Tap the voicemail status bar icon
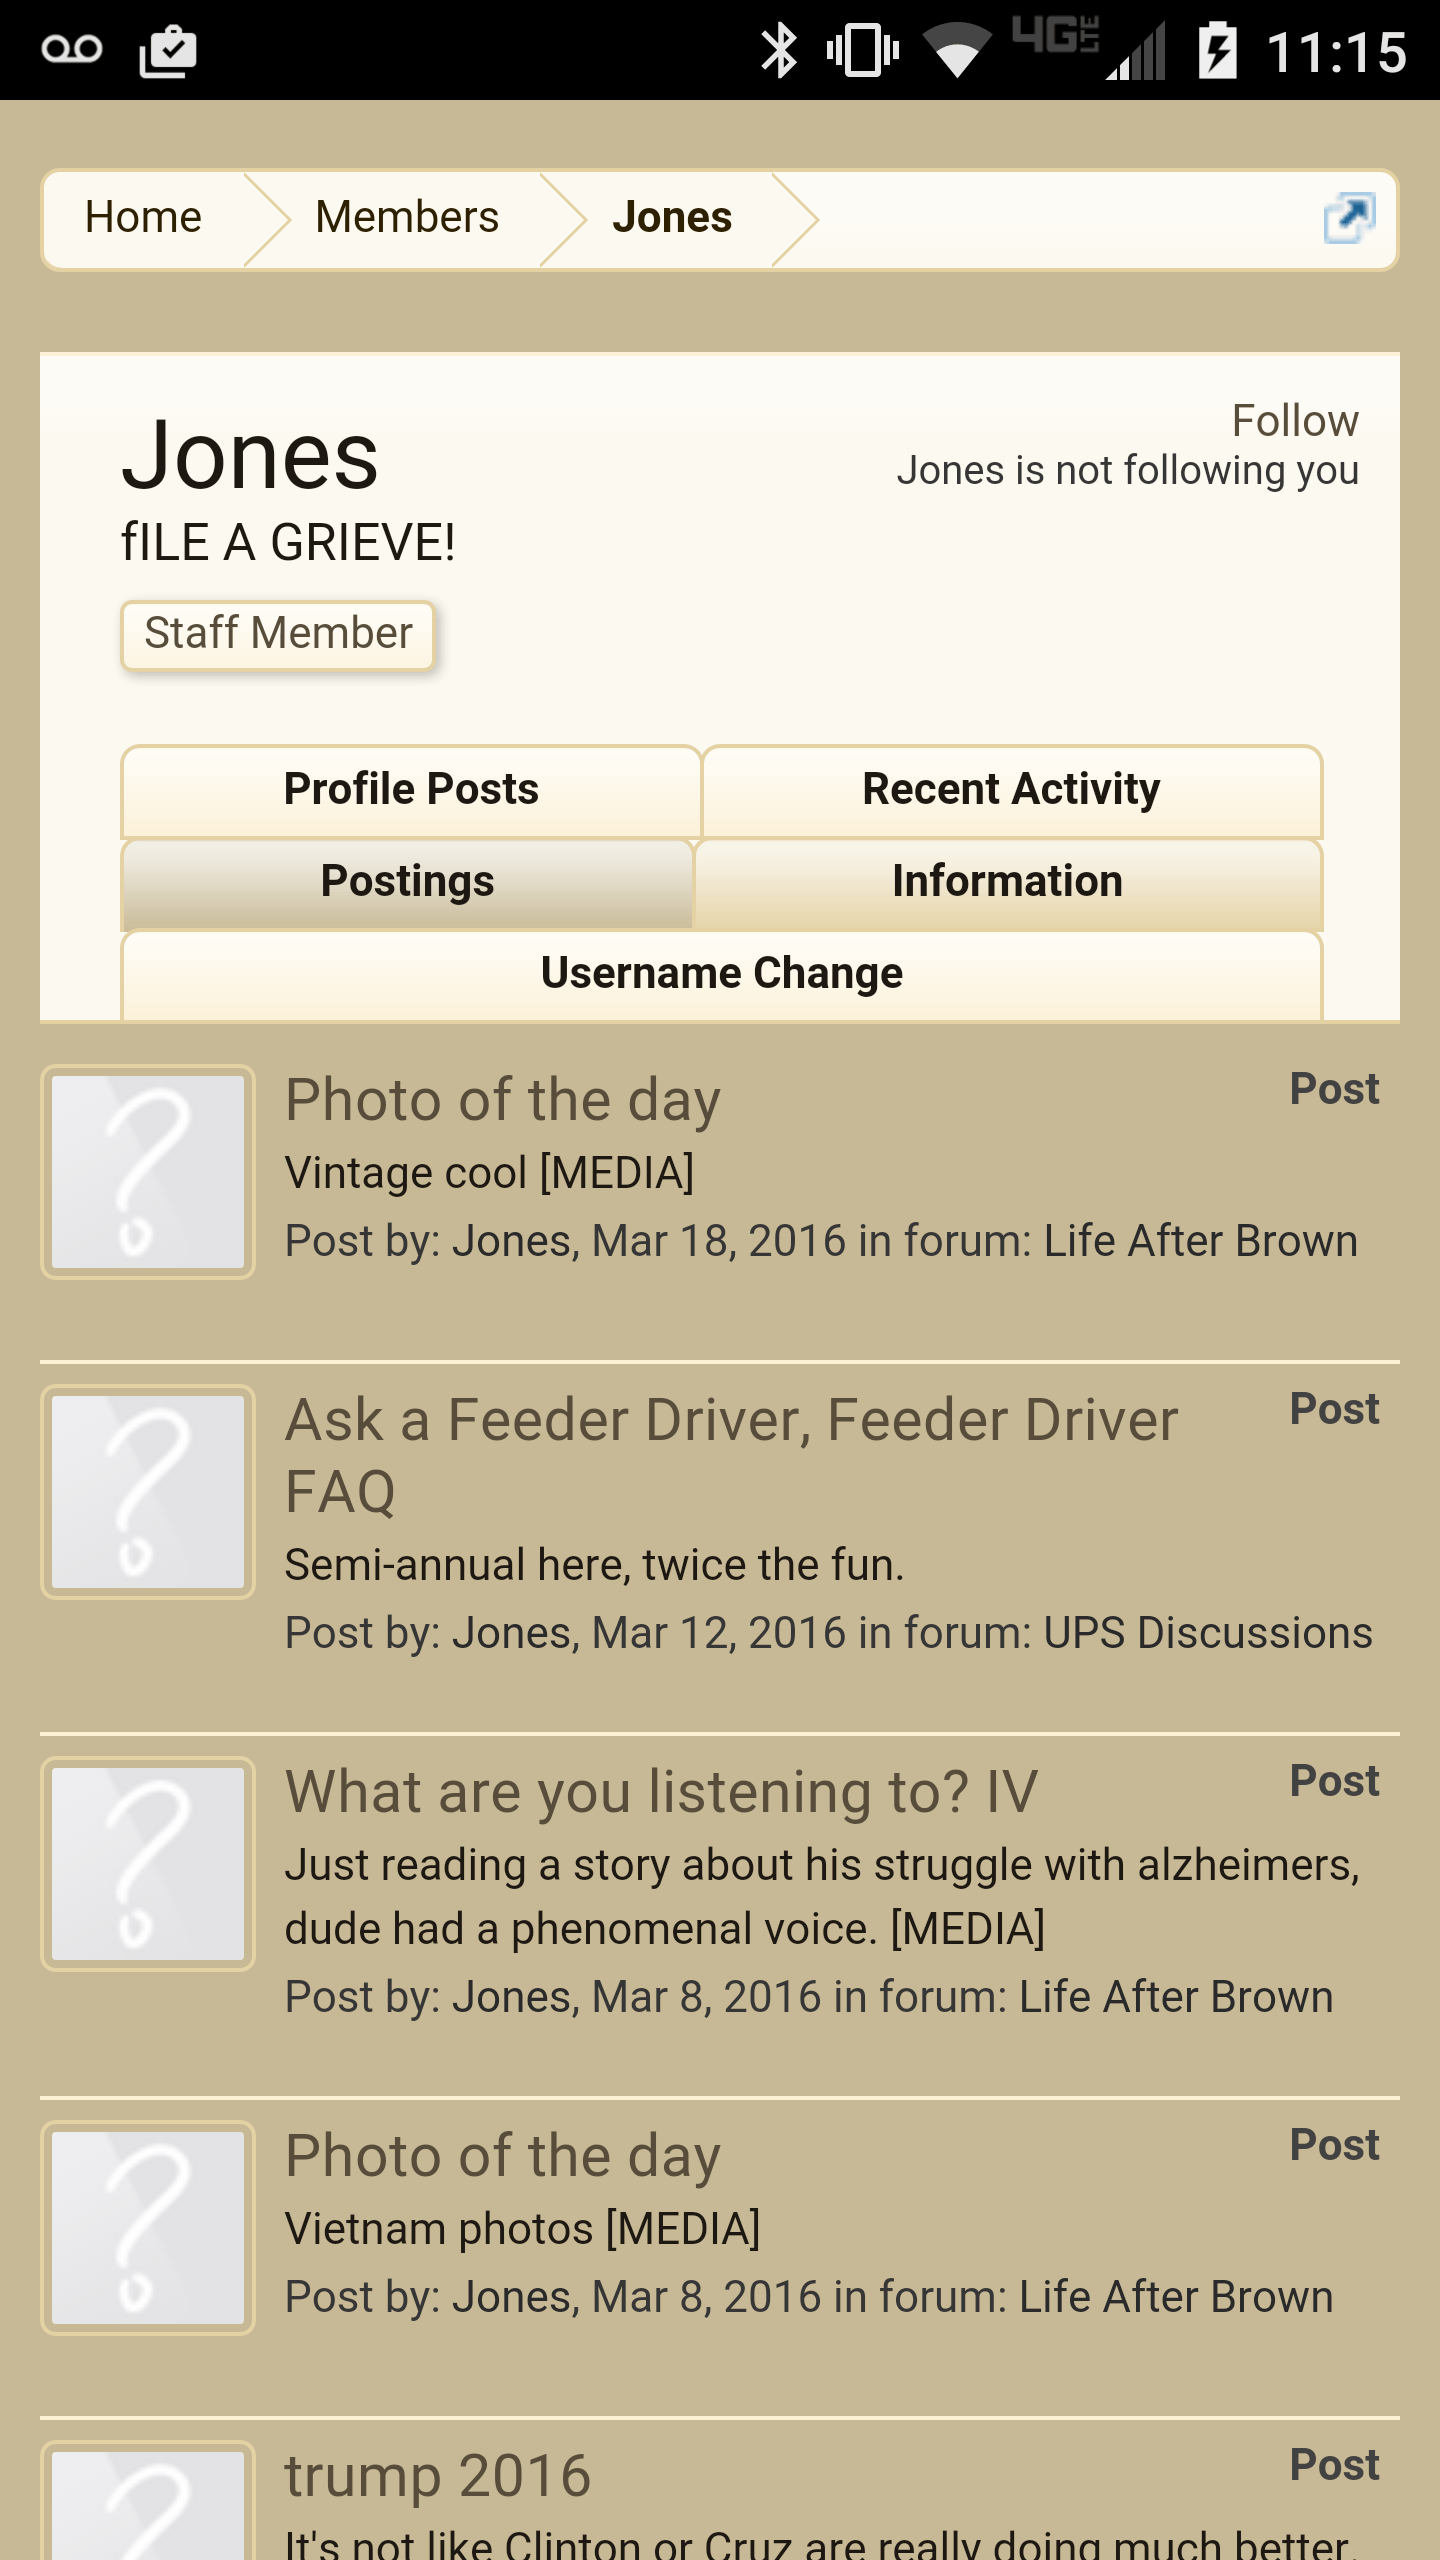This screenshot has width=1440, height=2560. [72, 49]
